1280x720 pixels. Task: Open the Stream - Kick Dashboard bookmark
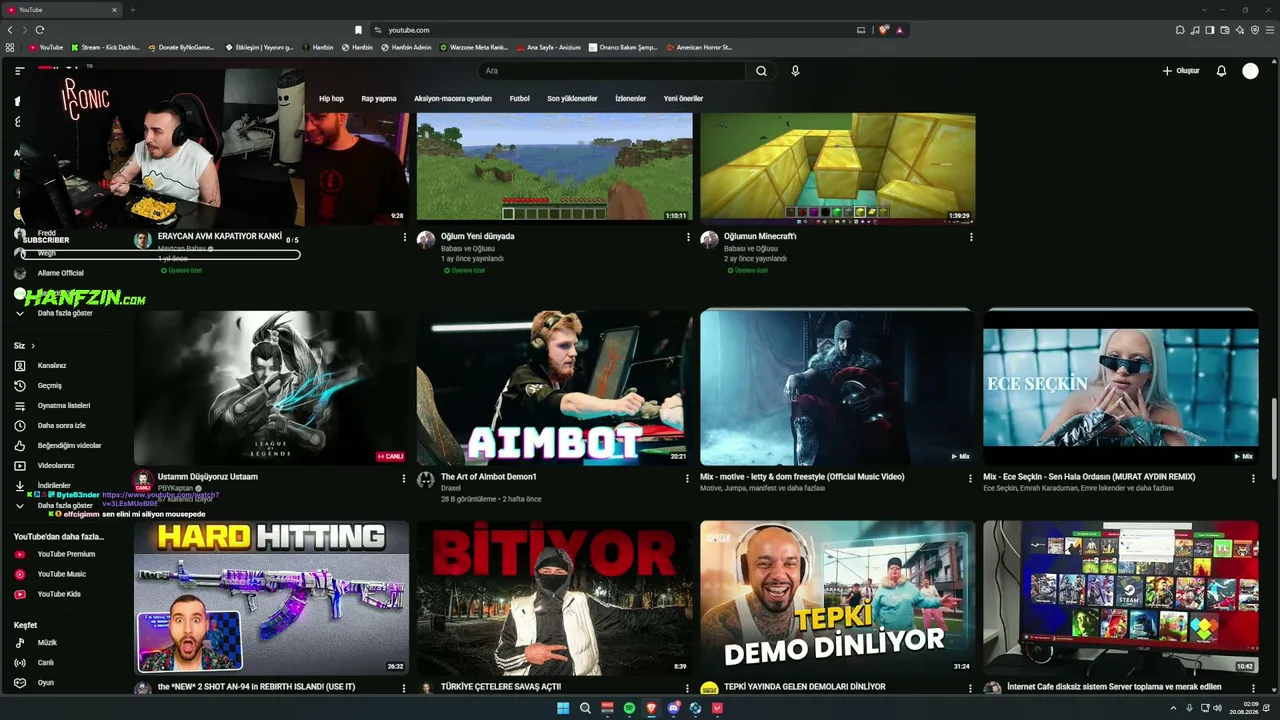105,47
